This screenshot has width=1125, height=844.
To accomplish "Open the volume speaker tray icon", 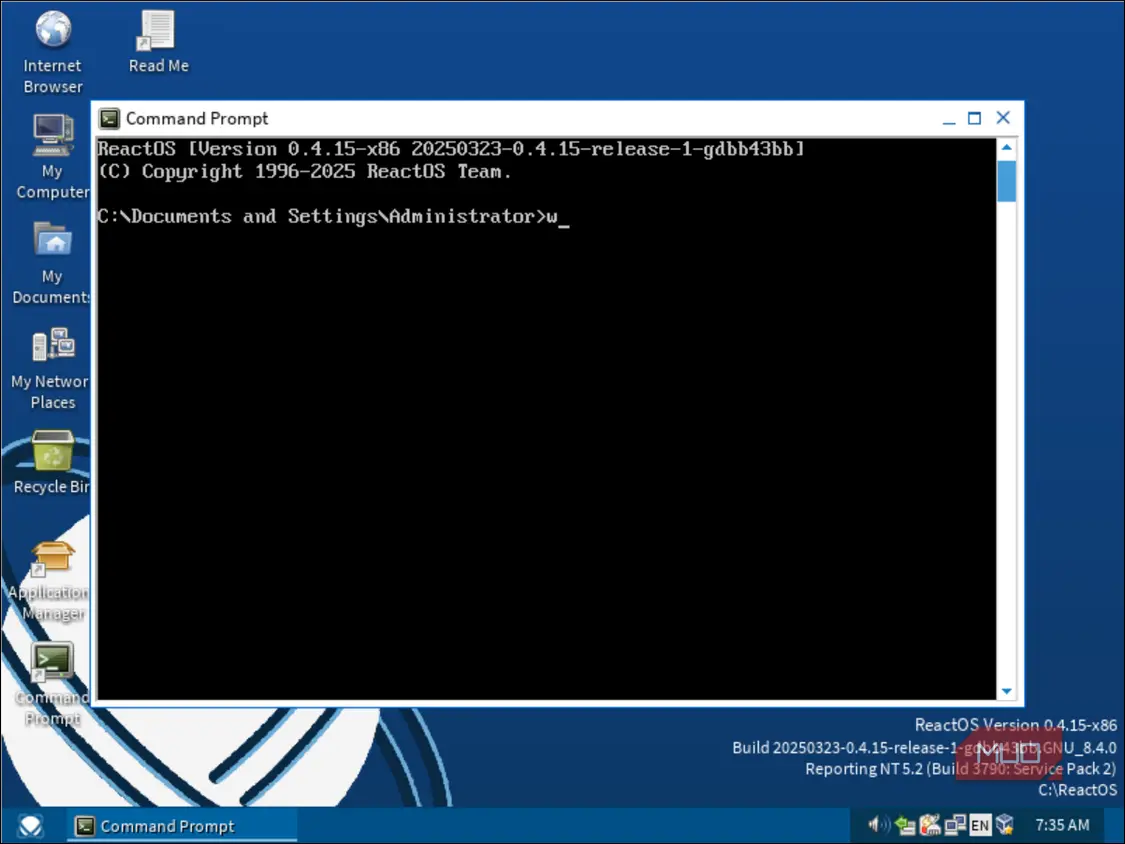I will pos(878,825).
